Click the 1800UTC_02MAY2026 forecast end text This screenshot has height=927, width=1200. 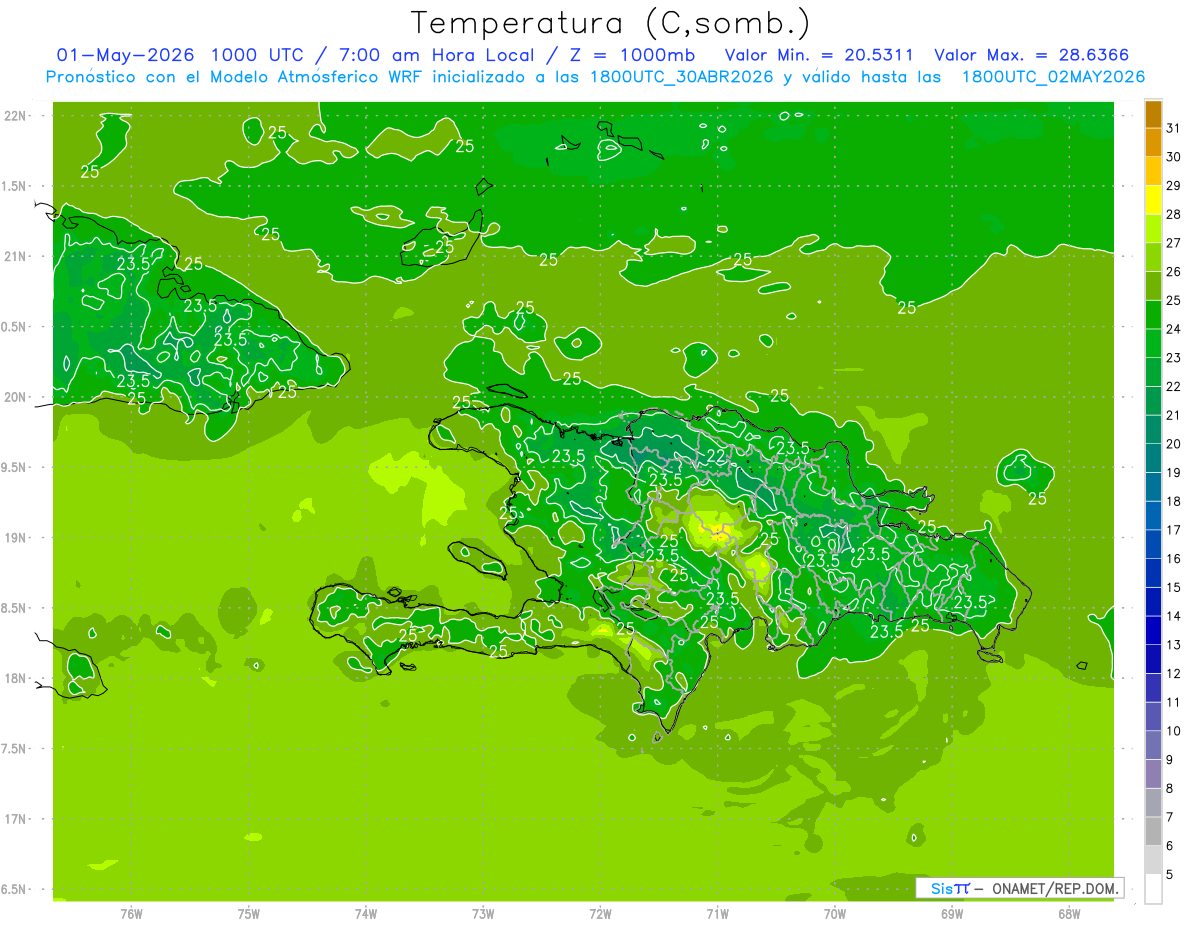coord(1053,77)
